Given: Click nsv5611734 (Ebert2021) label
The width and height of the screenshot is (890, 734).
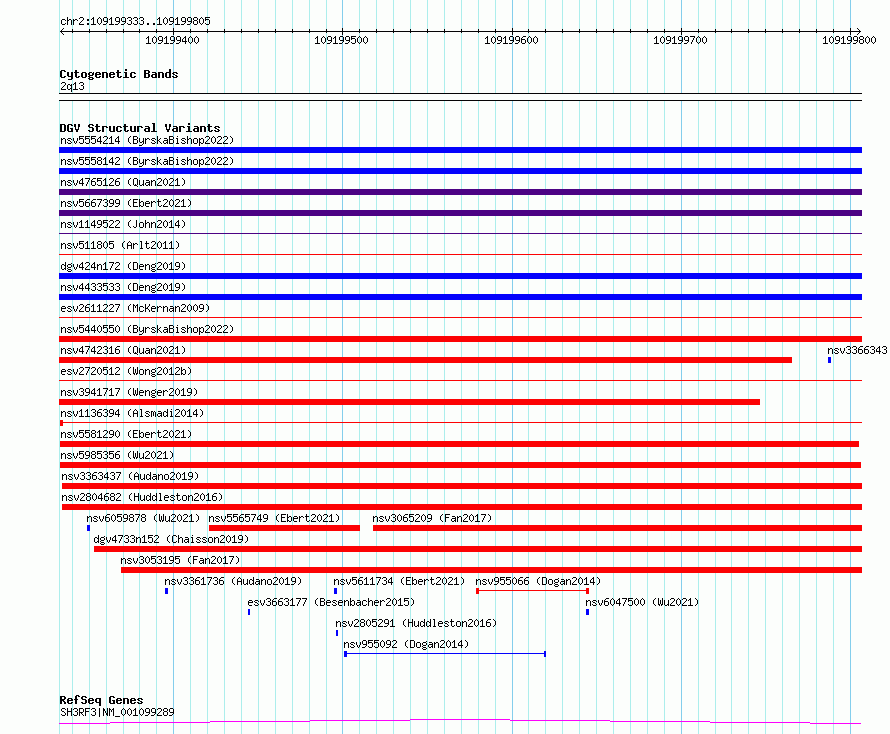Looking at the screenshot, I should (x=399, y=581).
